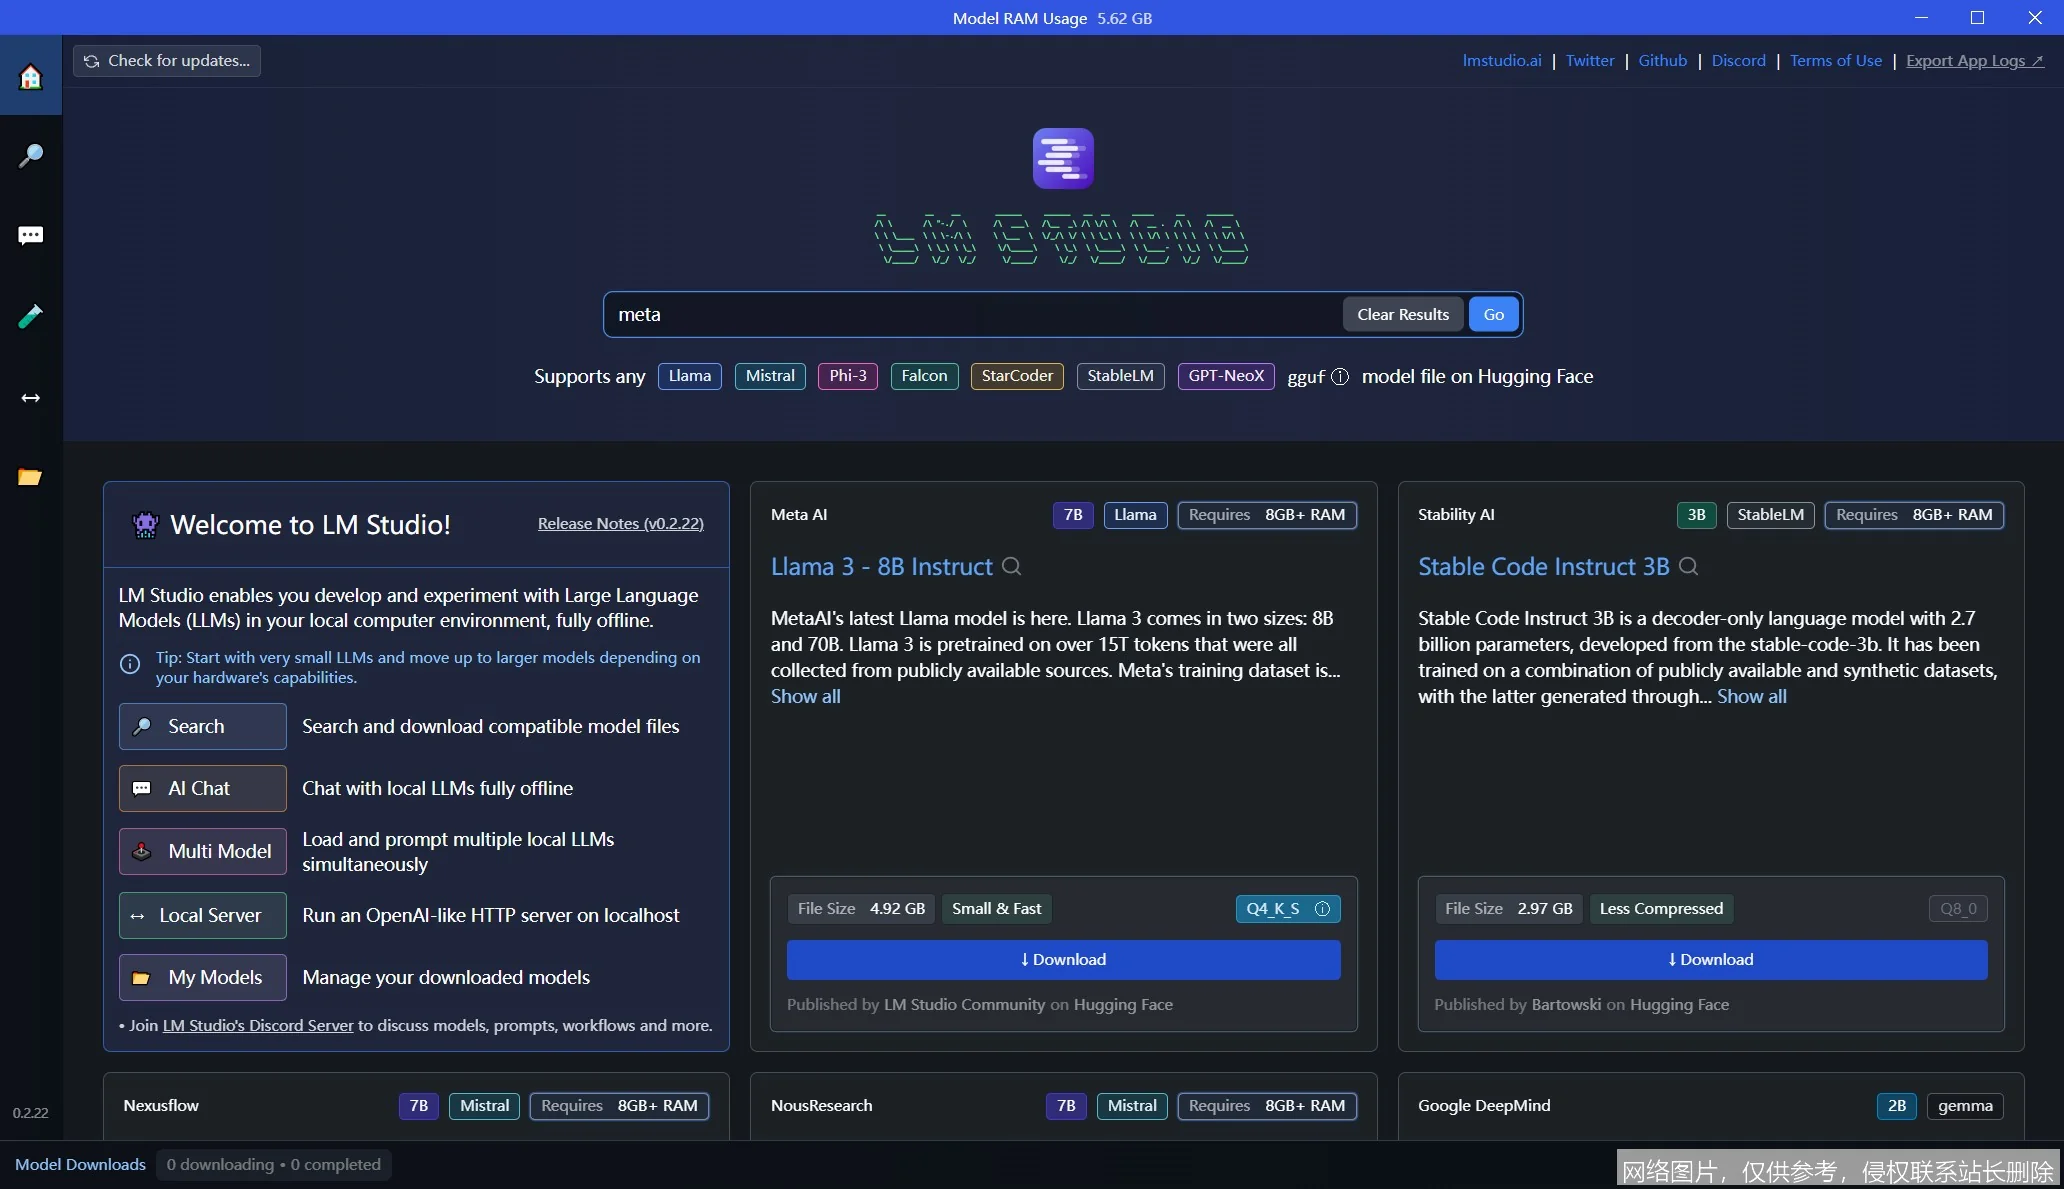Screen dimensions: 2064x1189
Task: Open Multi Model from the Welcome panel
Action: pos(203,851)
